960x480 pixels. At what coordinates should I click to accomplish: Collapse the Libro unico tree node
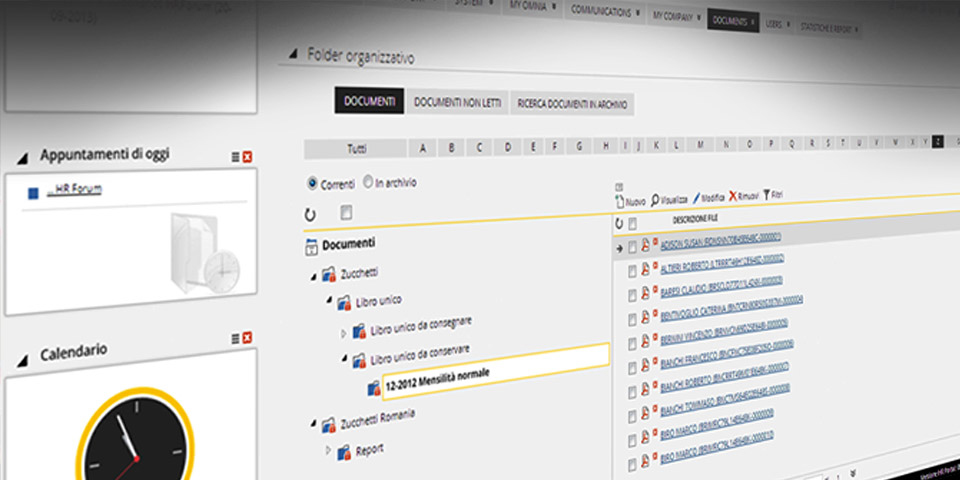coord(329,299)
